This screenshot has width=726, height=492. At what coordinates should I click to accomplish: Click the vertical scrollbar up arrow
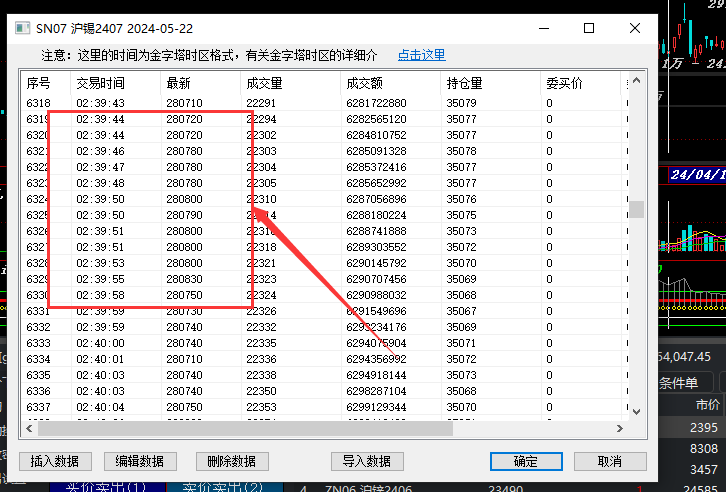(637, 81)
